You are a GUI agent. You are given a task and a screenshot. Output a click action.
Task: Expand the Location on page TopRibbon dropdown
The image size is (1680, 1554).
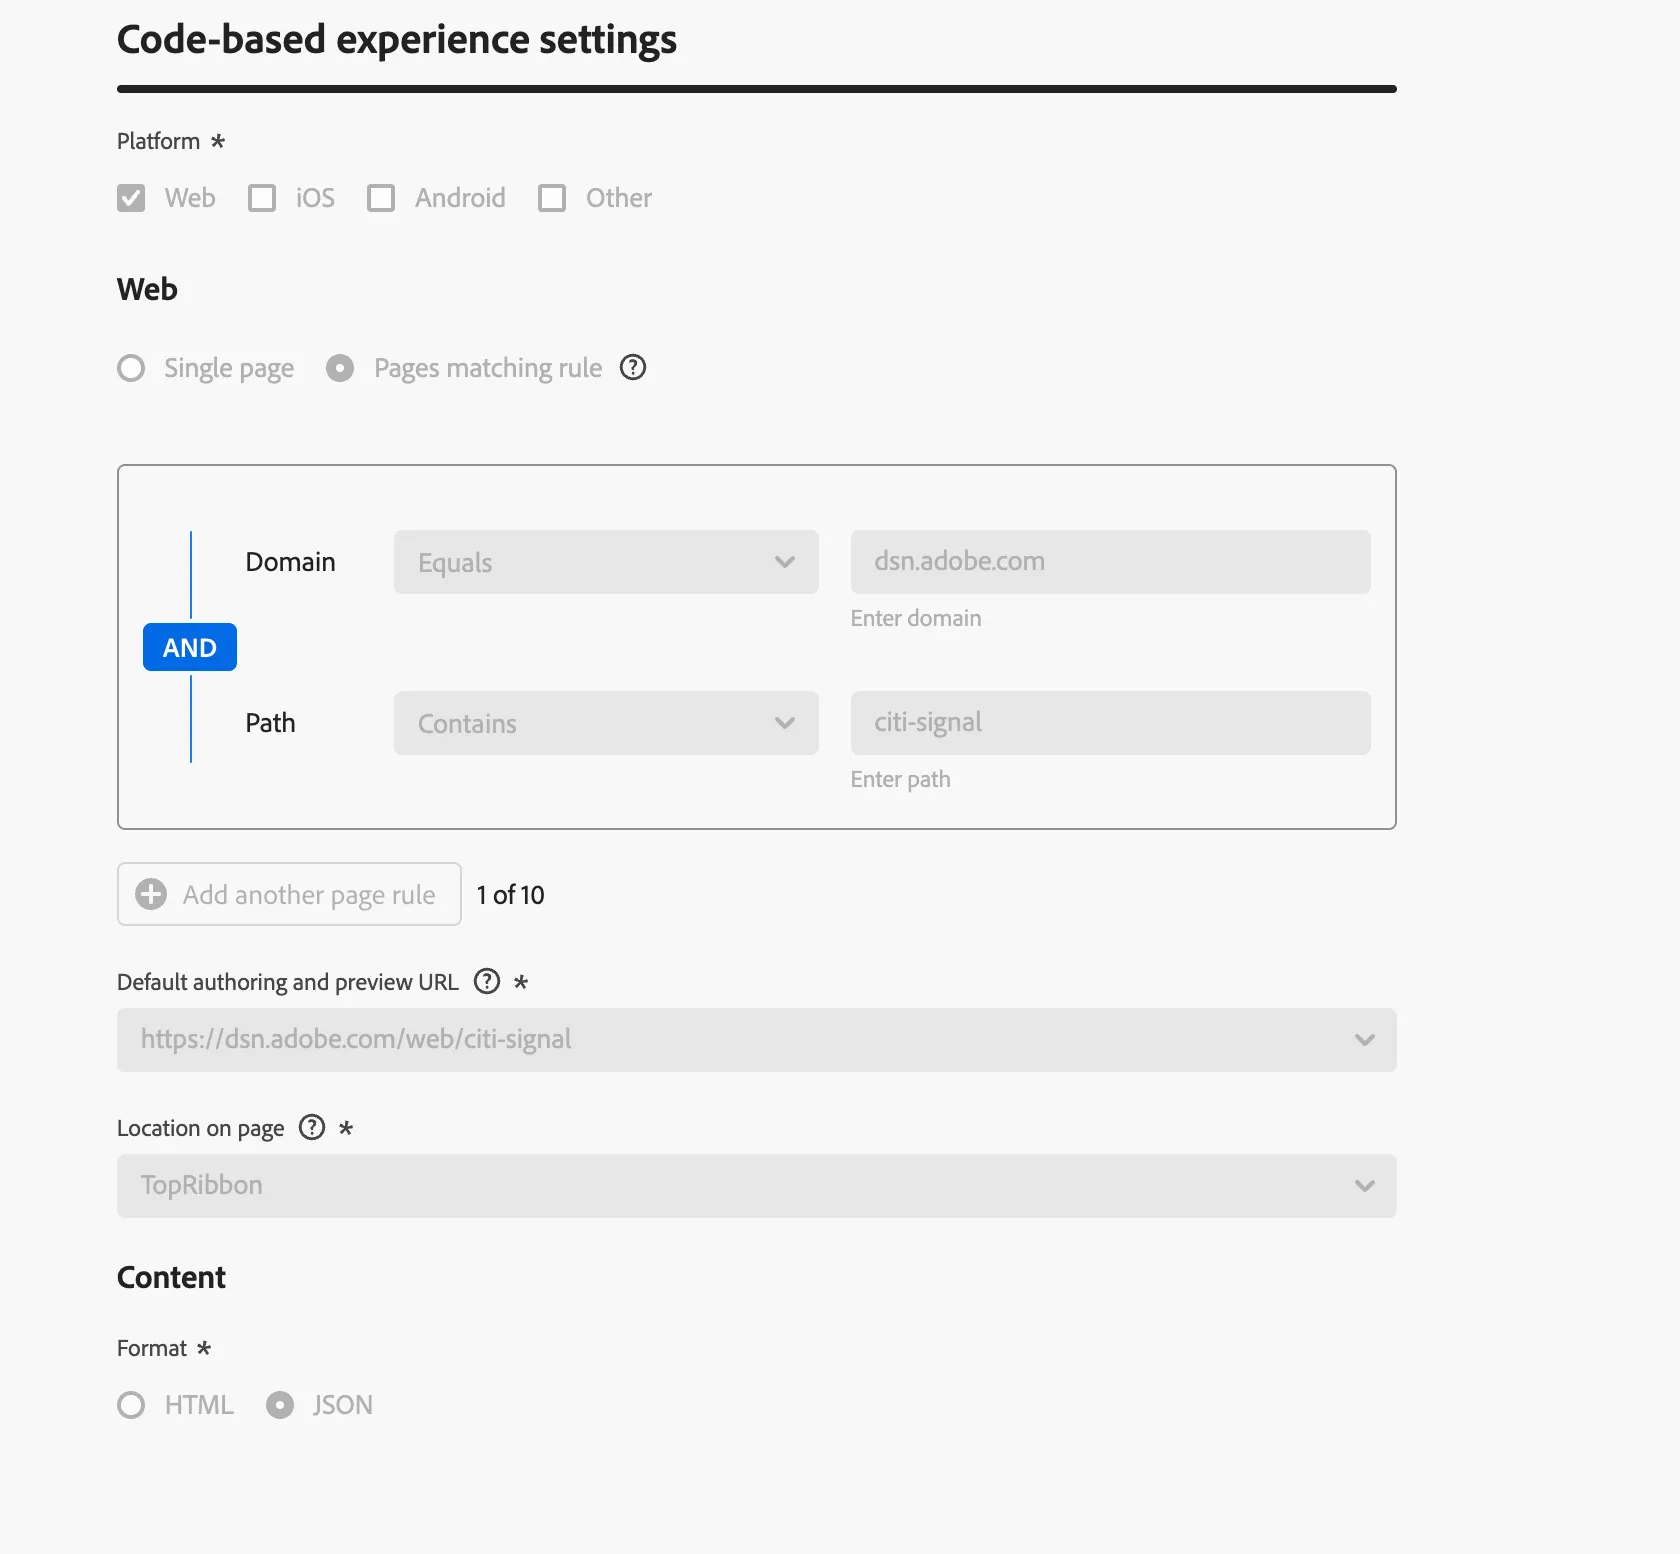[x=757, y=1186]
